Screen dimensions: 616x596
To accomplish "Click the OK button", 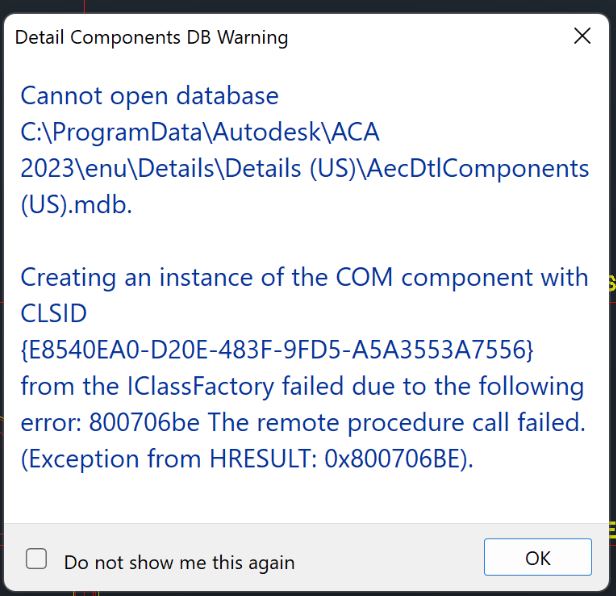I will click(x=538, y=558).
